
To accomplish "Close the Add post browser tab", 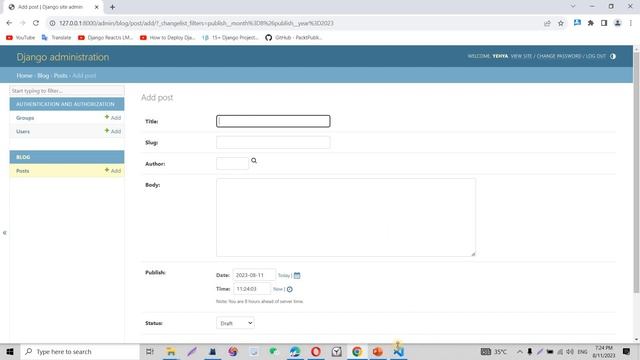I will (97, 7).
